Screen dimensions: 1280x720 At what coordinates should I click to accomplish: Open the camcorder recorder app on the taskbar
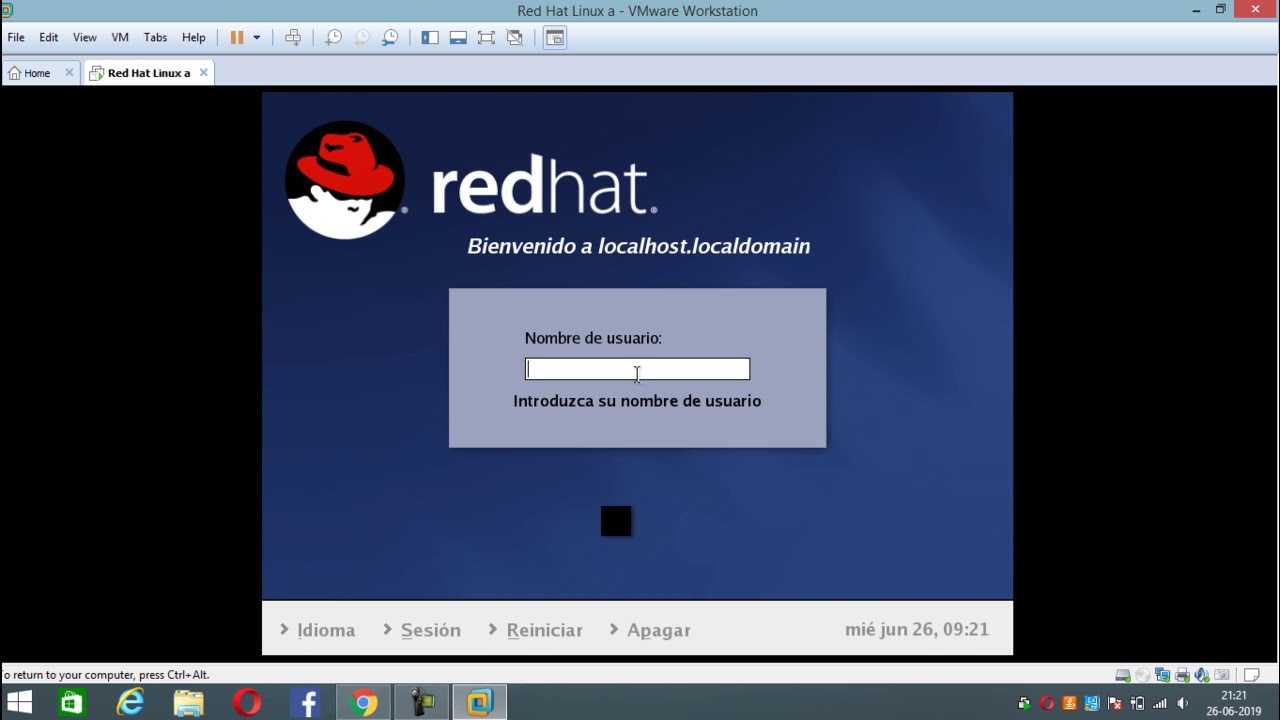[x=422, y=703]
